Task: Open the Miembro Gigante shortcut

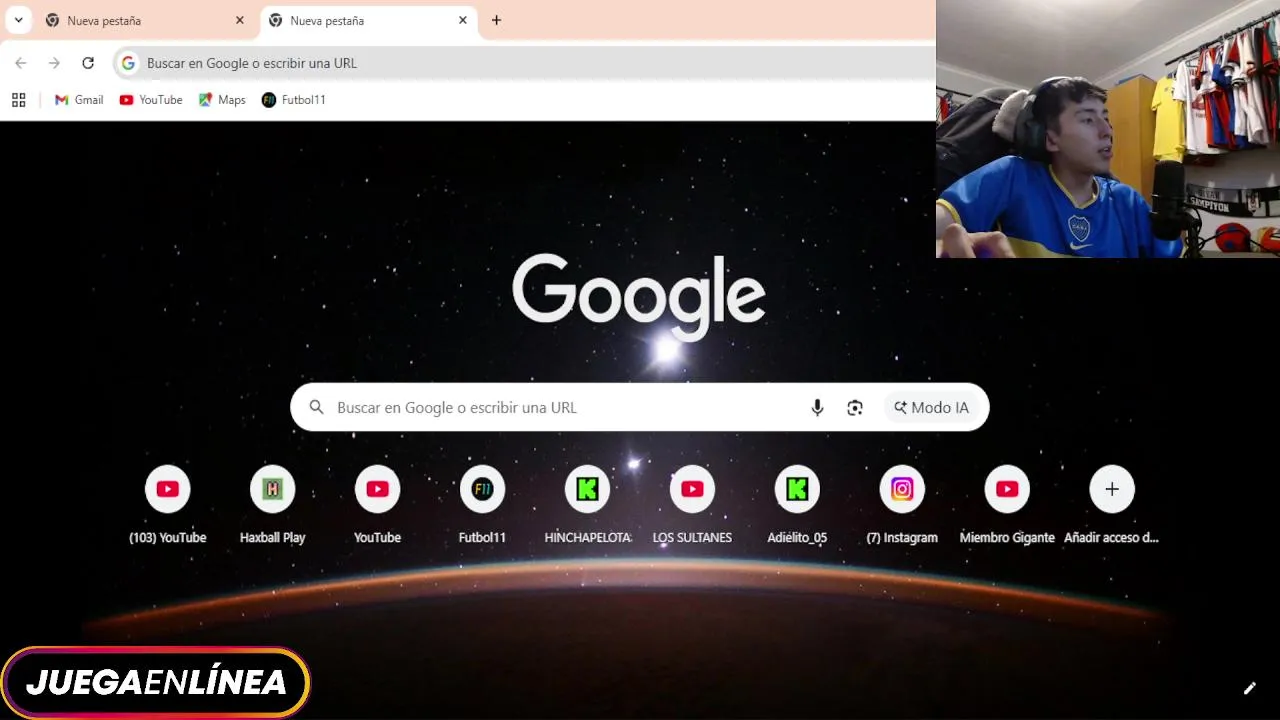Action: tap(1007, 505)
